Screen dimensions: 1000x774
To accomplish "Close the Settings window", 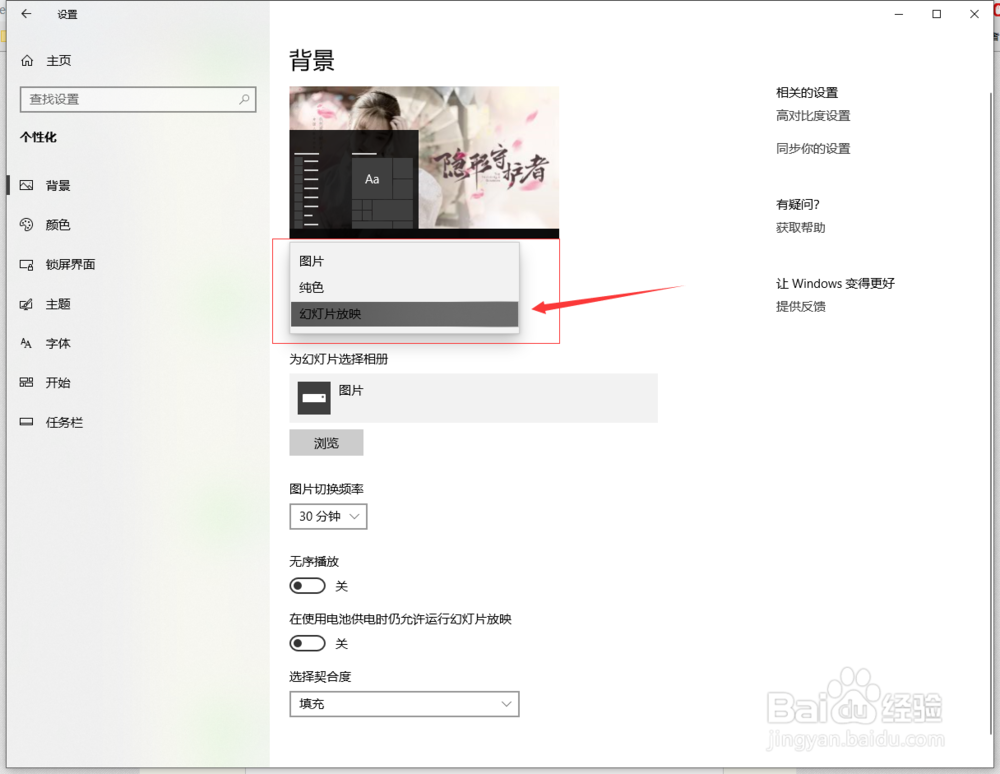I will point(974,14).
